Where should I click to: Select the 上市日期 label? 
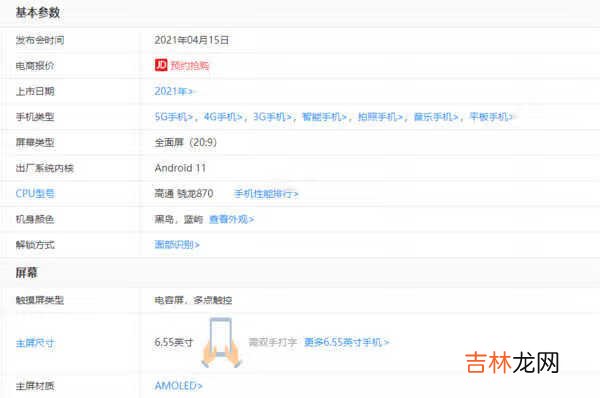click(35, 91)
